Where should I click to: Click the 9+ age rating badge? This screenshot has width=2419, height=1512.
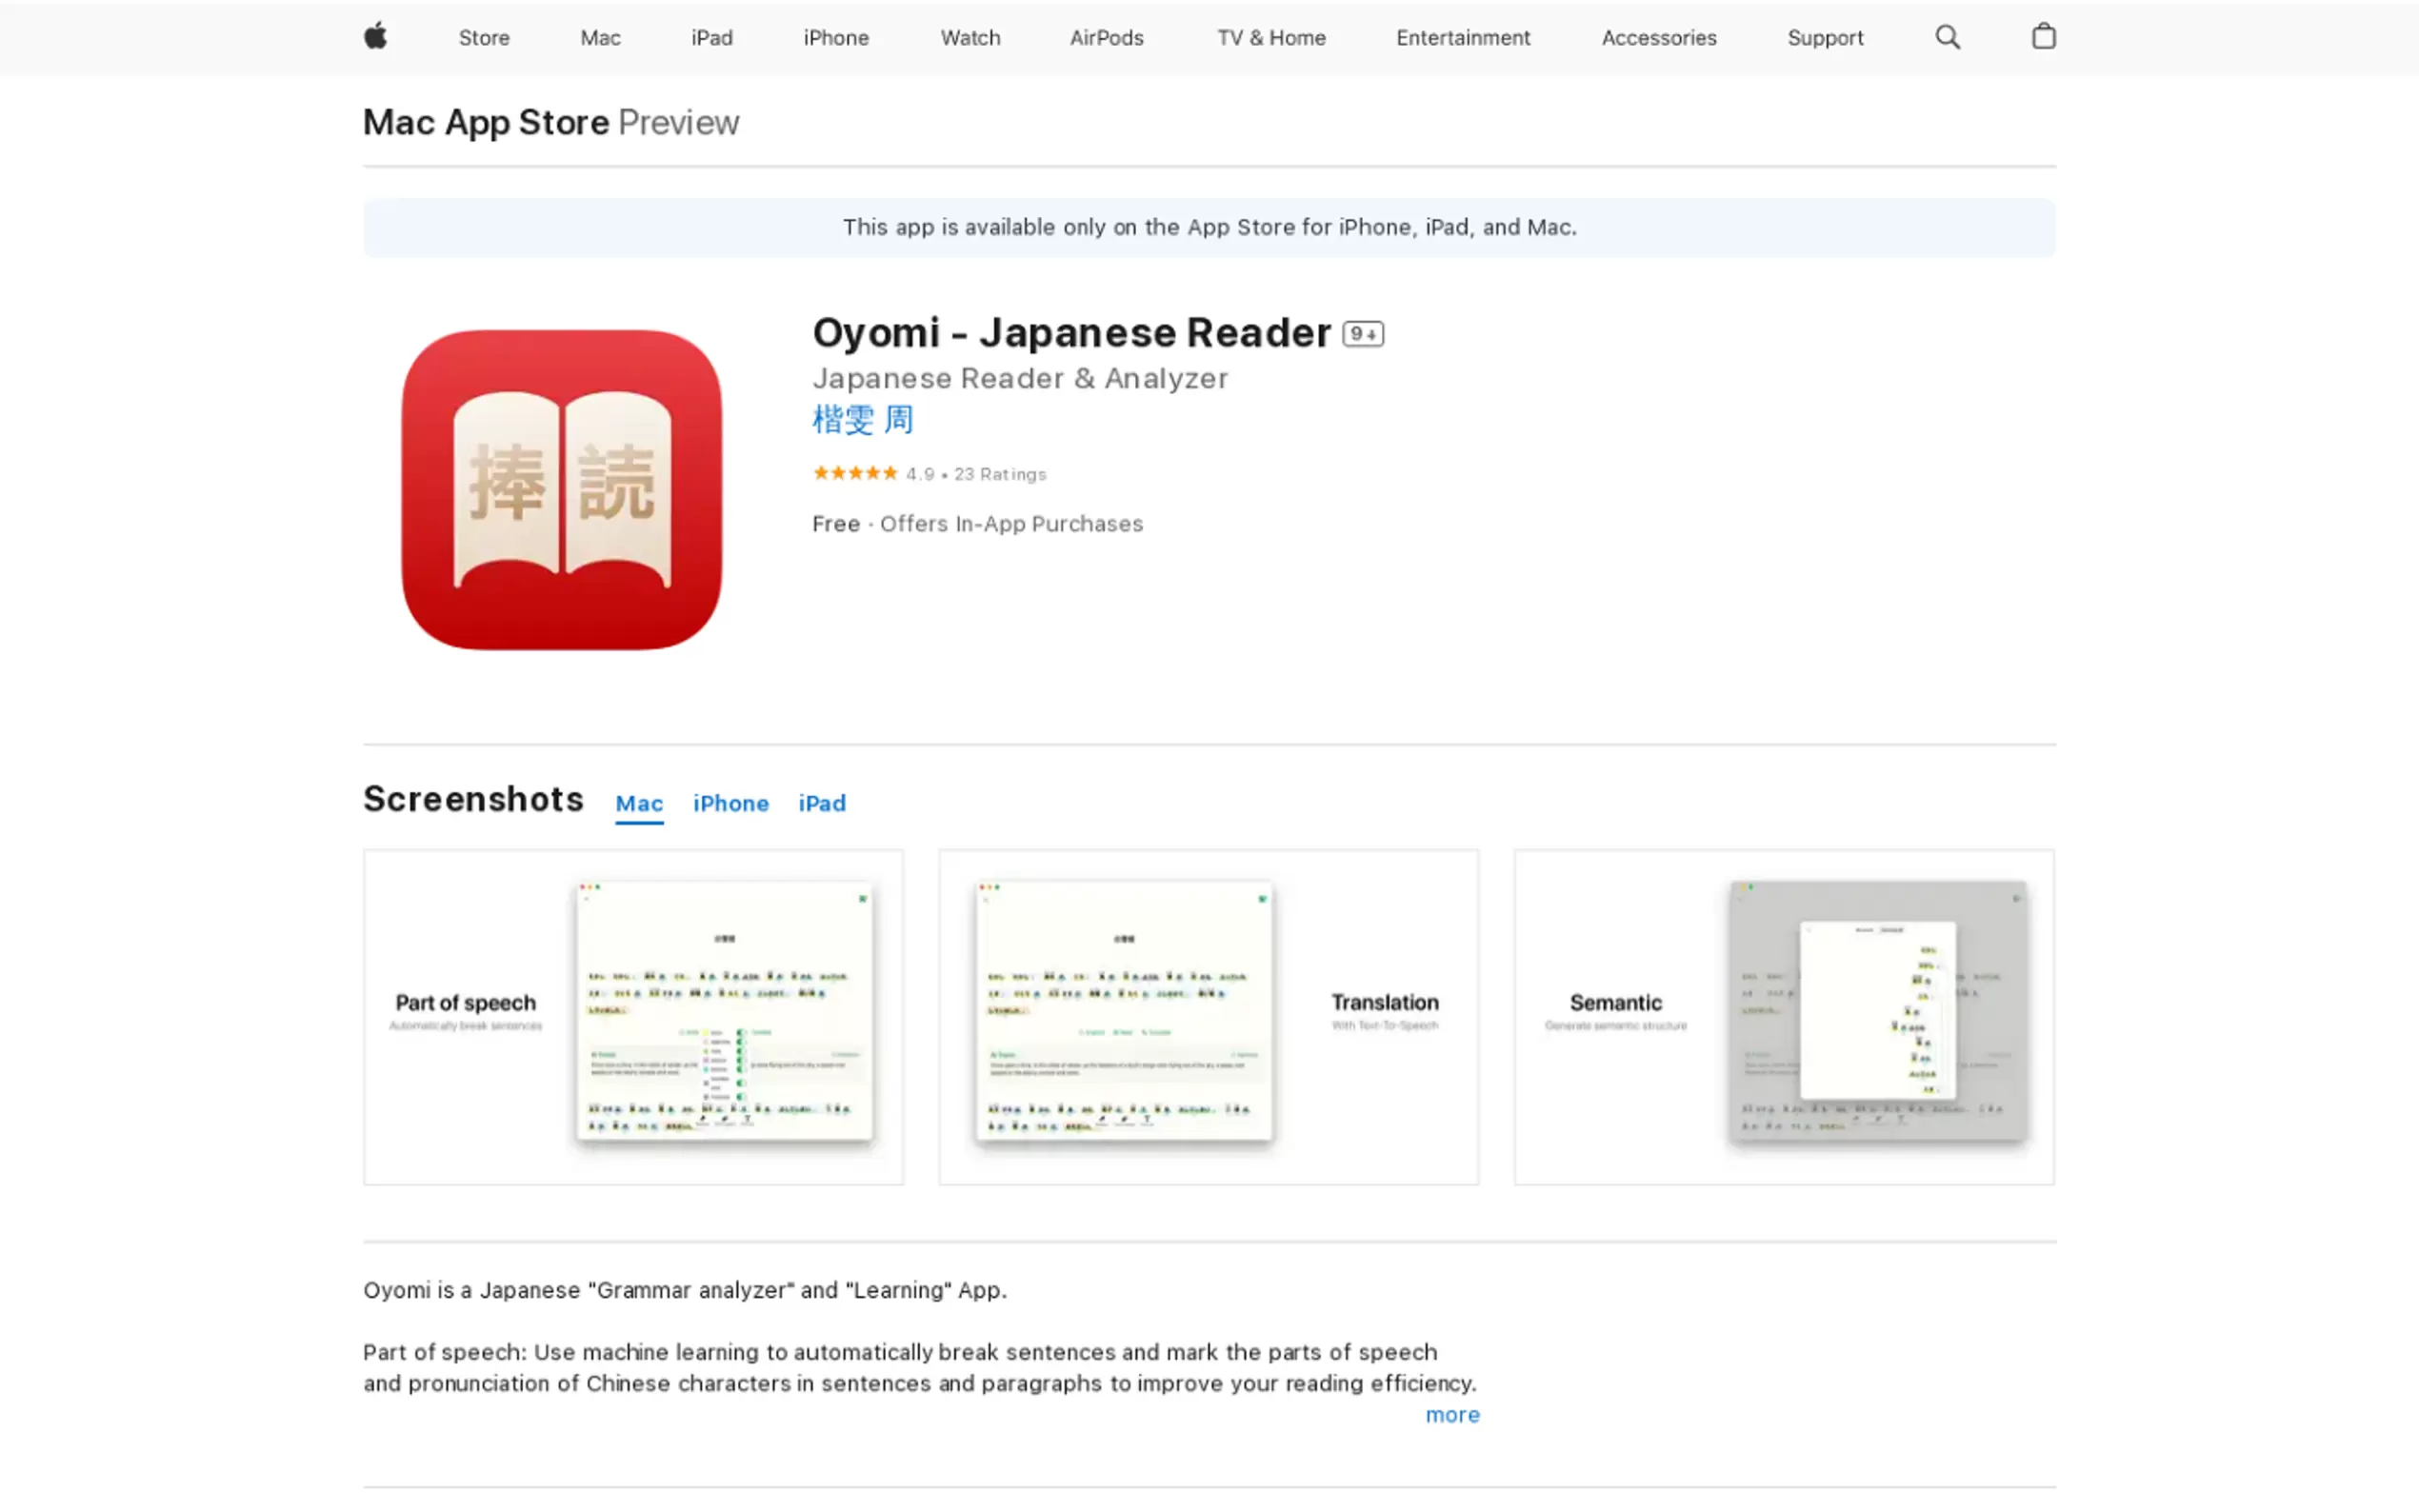[x=1363, y=334]
